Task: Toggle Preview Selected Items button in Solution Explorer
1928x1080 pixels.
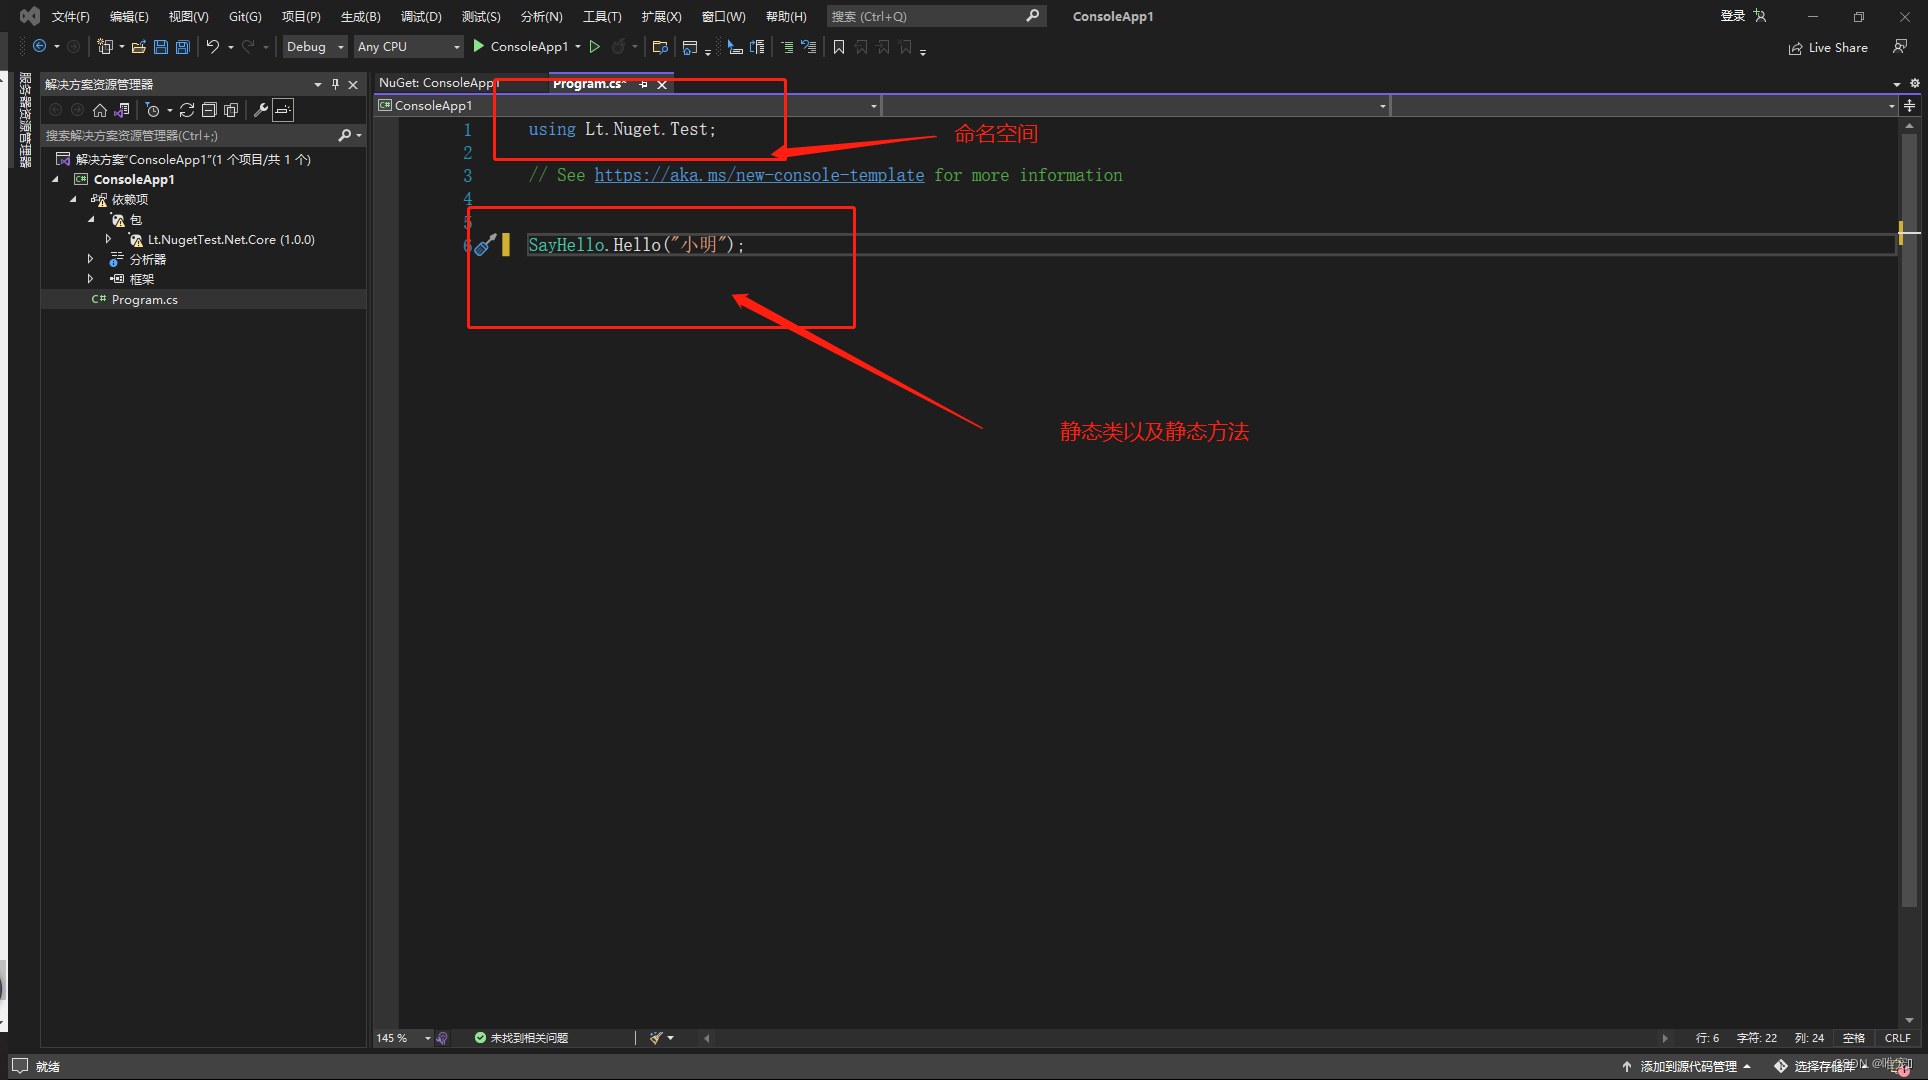Action: 283,110
